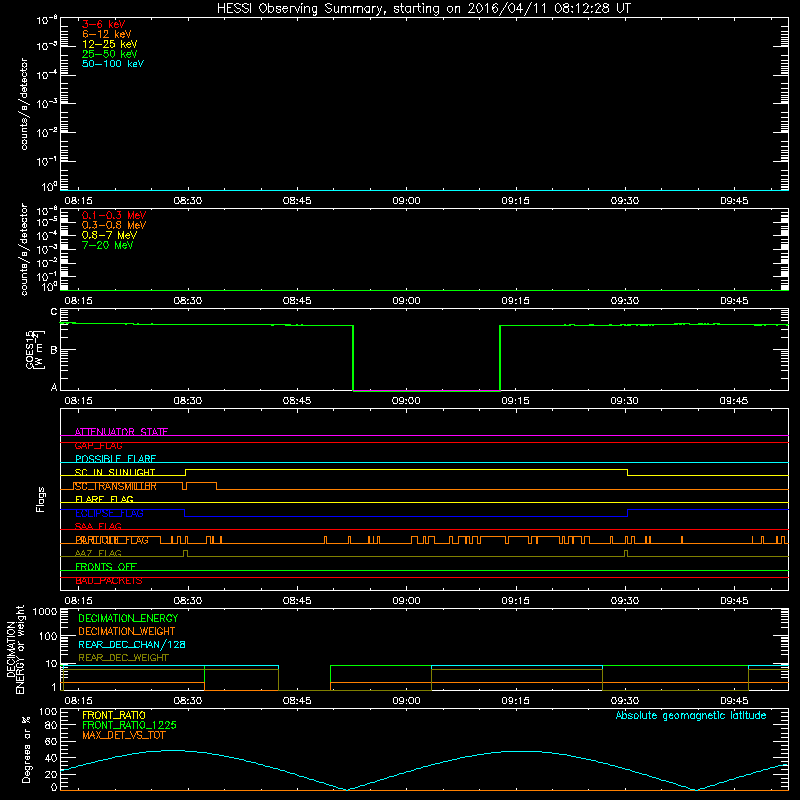Select the yellow 12-25 keV legend label
The height and width of the screenshot is (800, 800).
(110, 44)
